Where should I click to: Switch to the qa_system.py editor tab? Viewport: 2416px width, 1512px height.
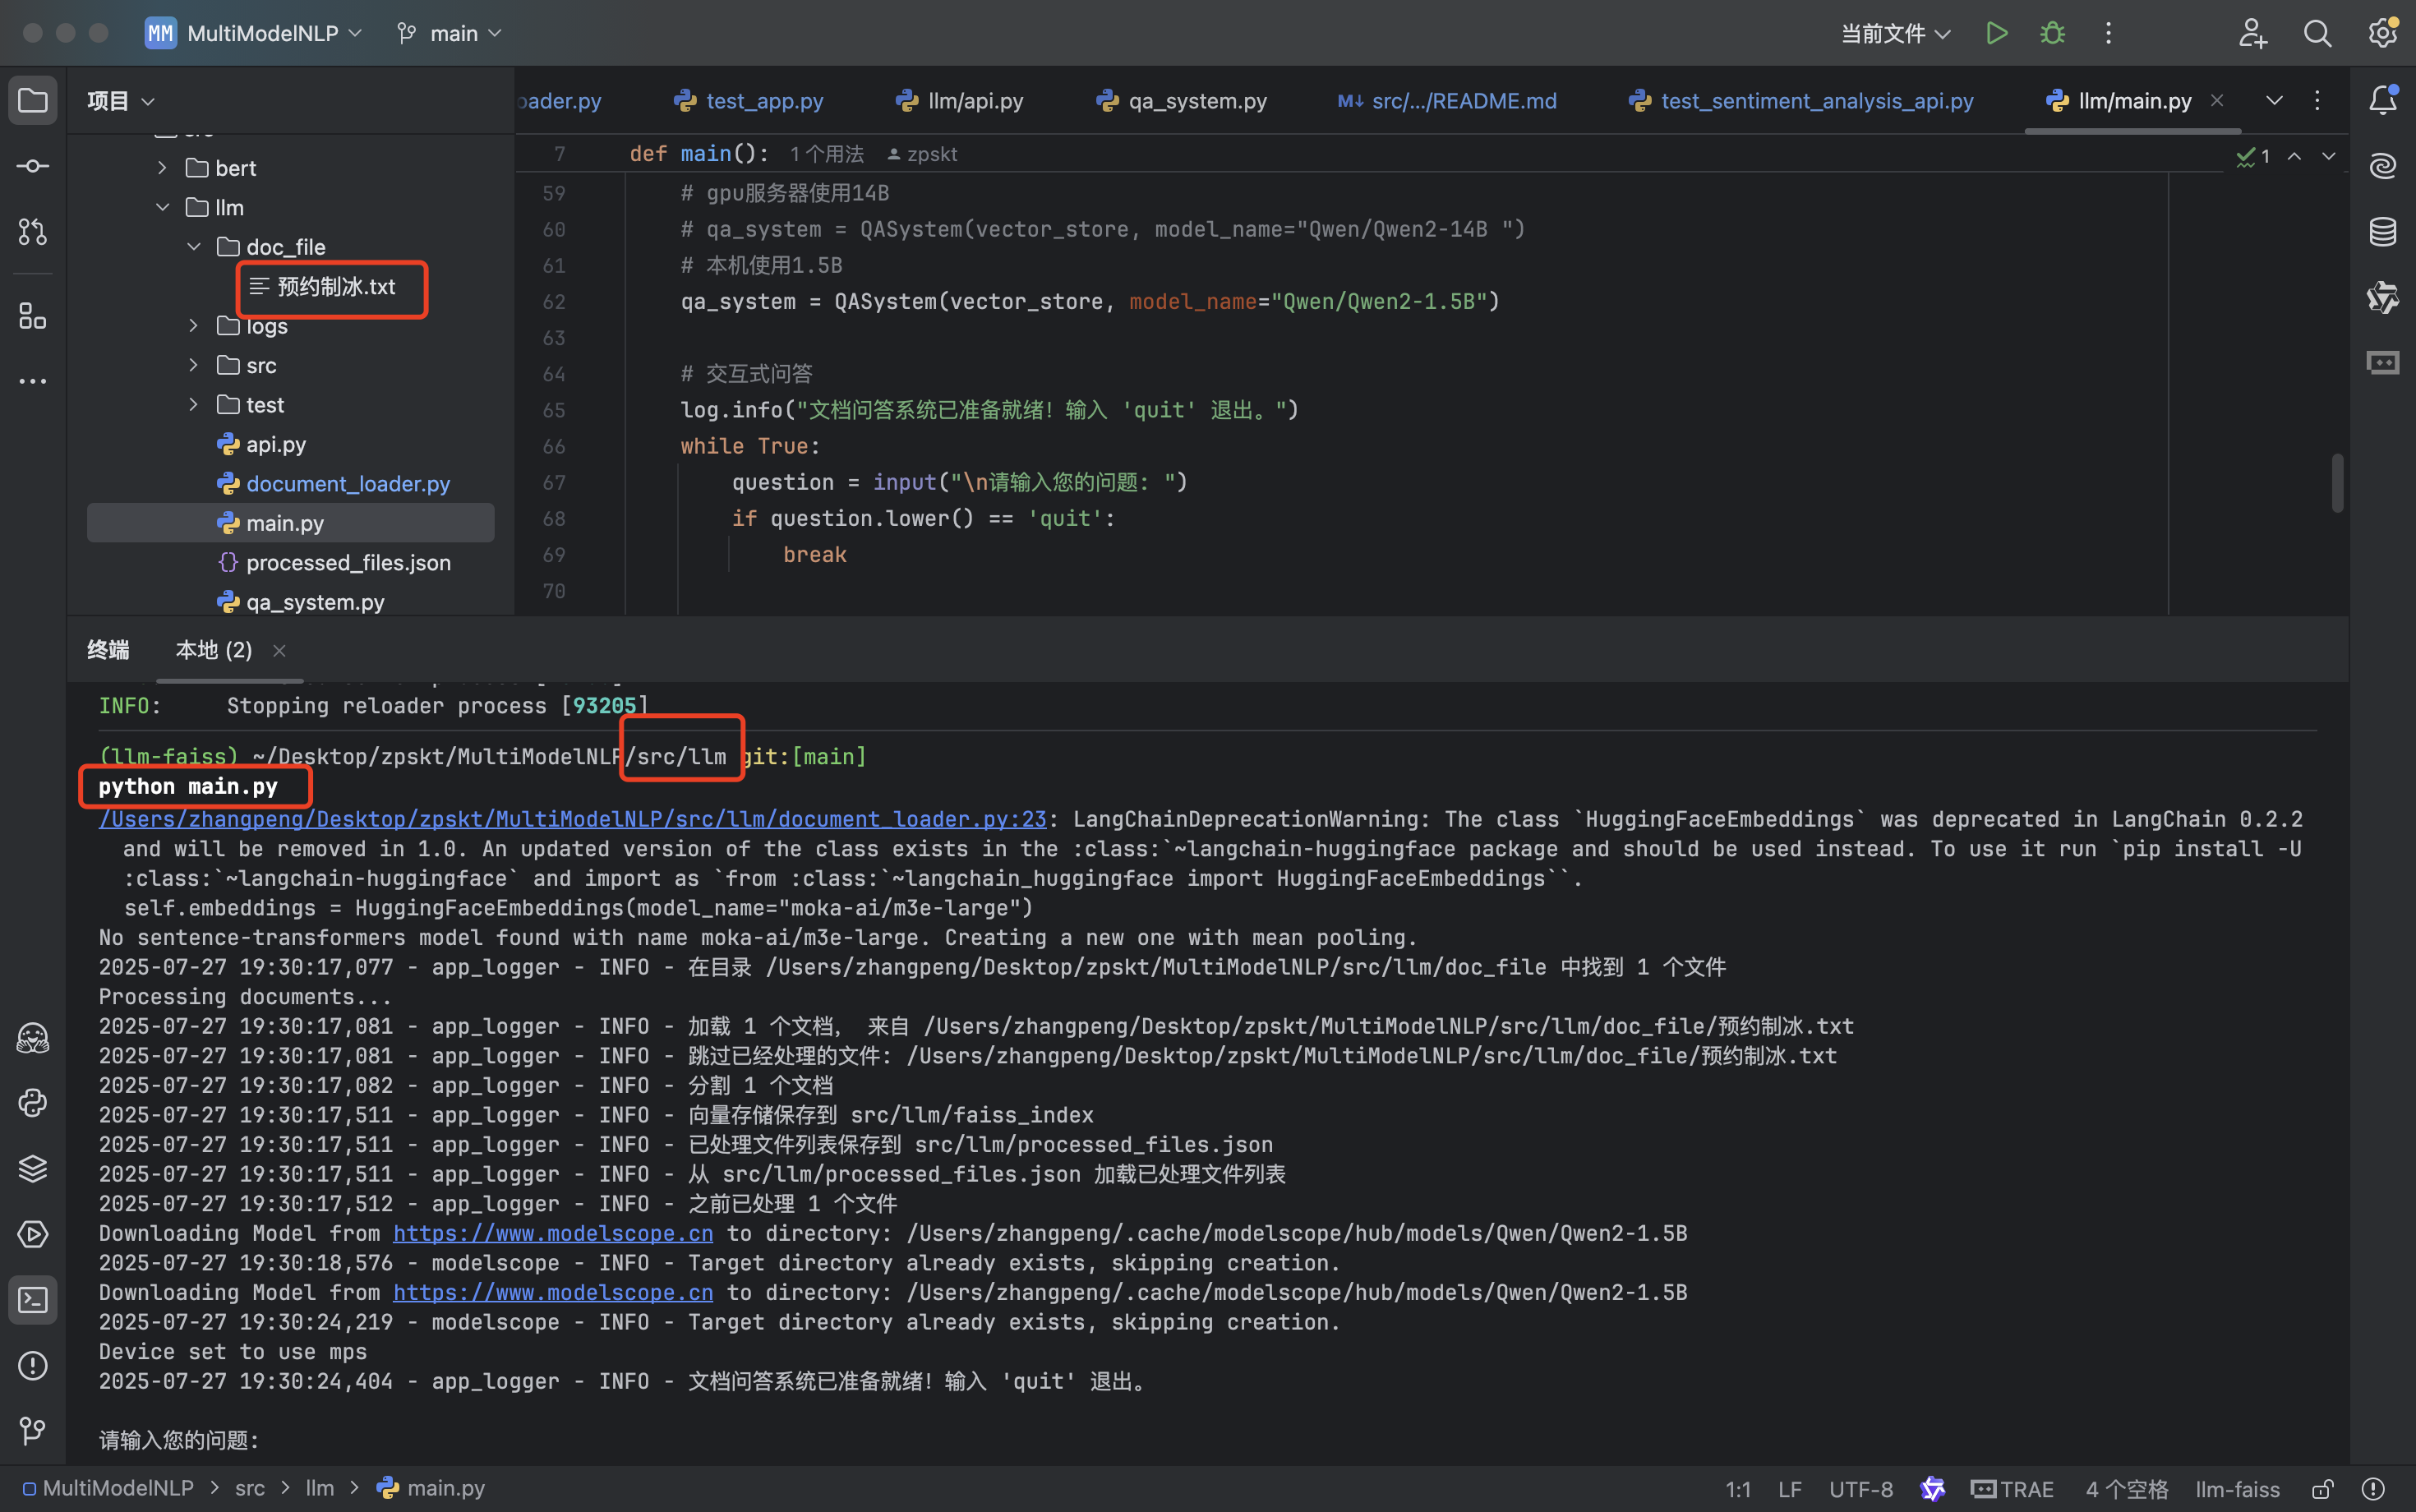[x=1181, y=101]
